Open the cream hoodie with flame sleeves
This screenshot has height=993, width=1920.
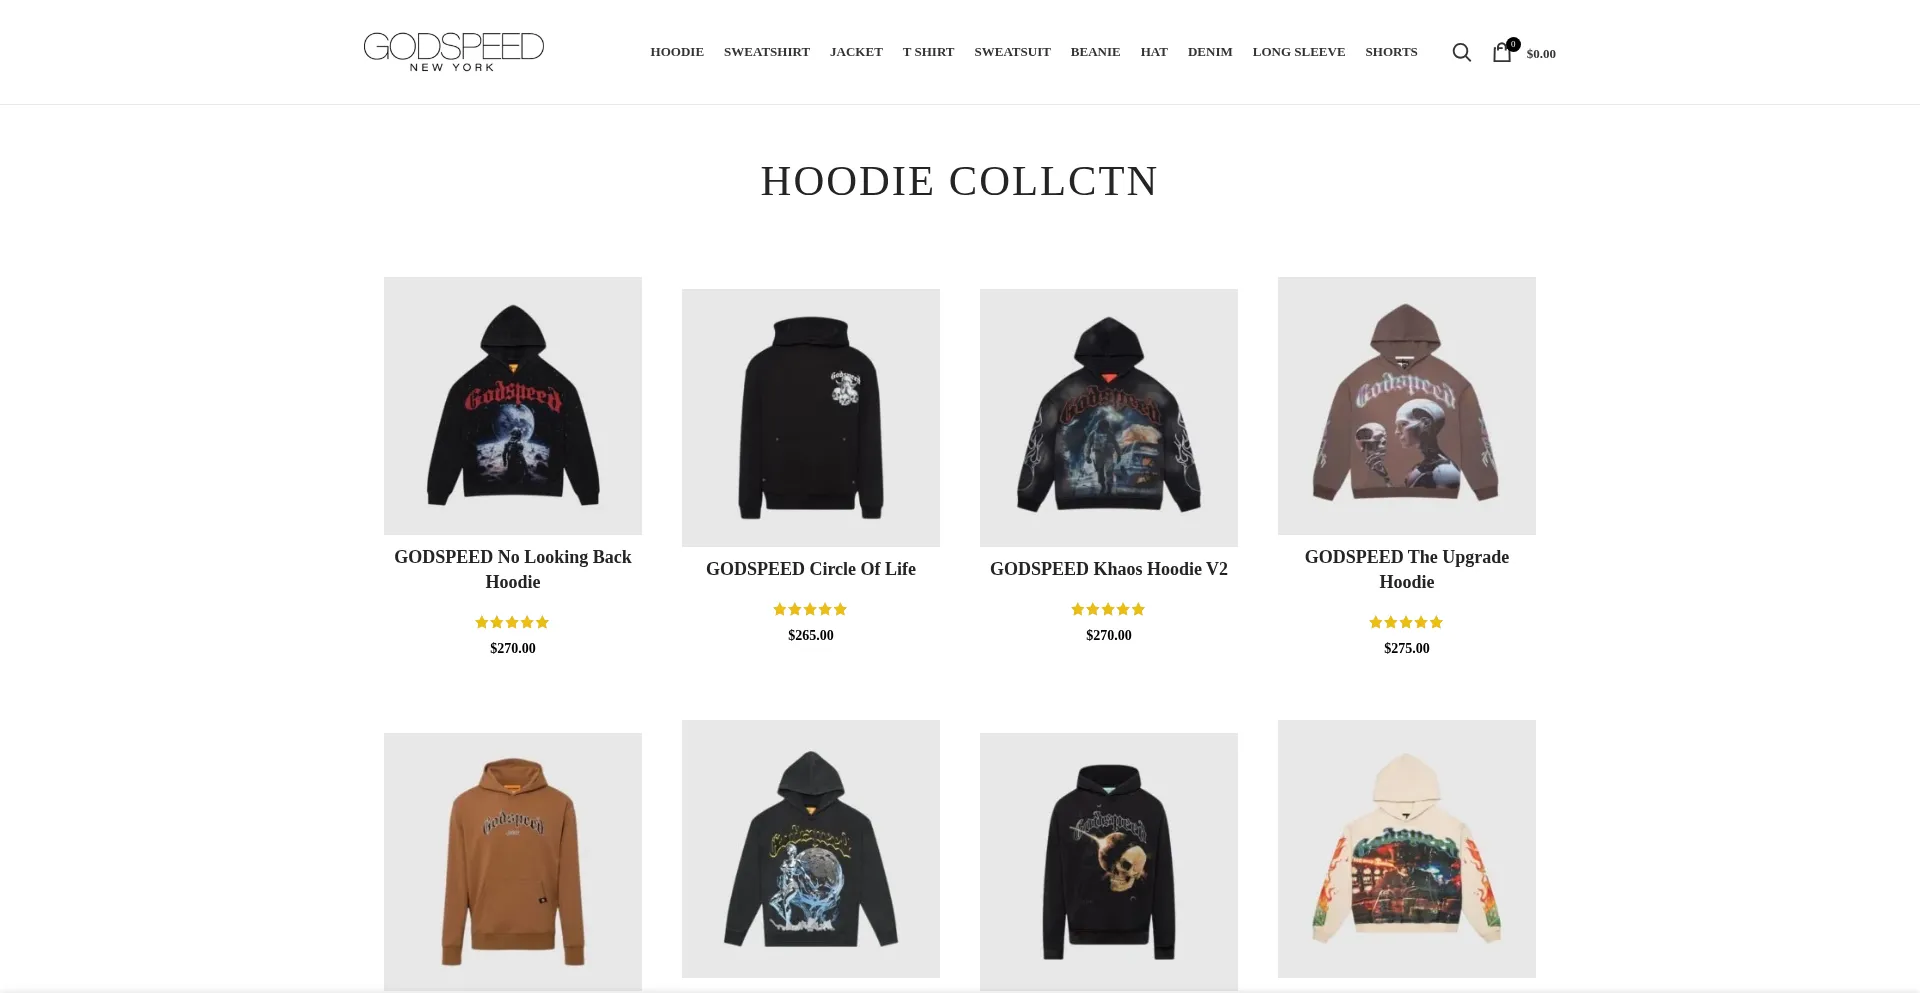pos(1407,849)
